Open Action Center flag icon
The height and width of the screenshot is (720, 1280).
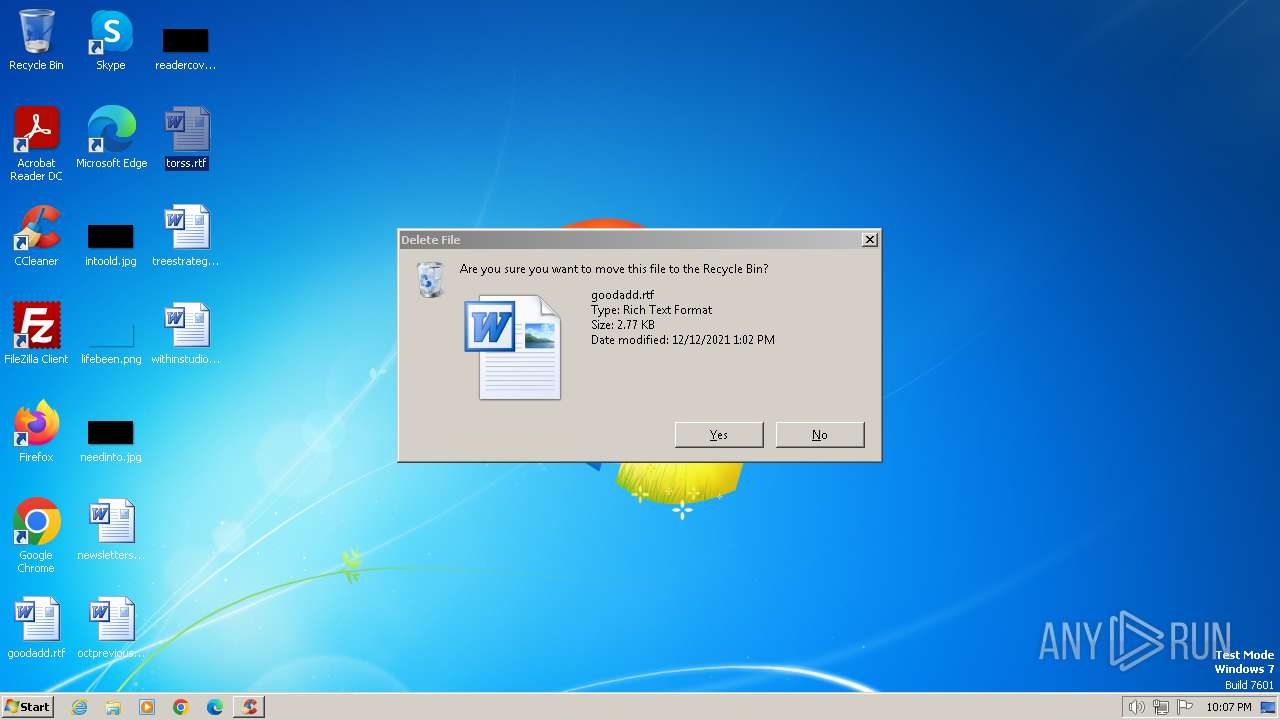click(x=1185, y=707)
